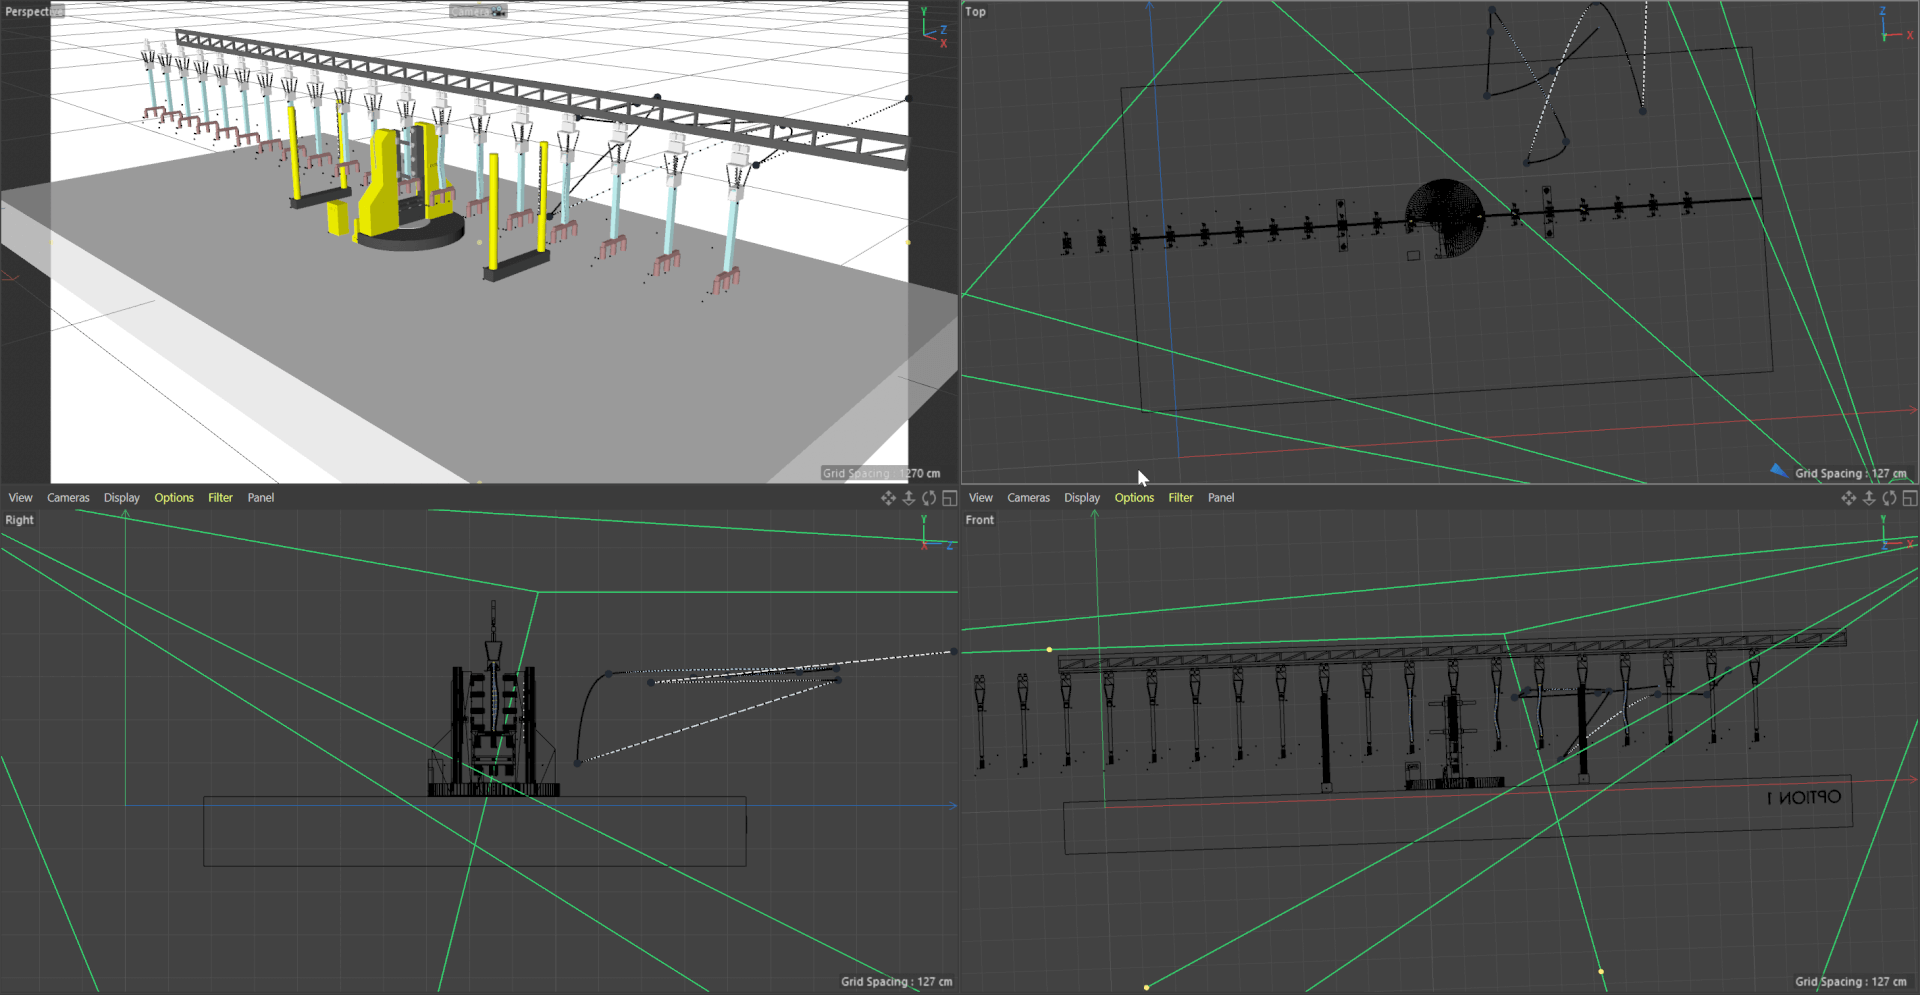The image size is (1920, 995).
Task: Select the round black disc in Top view
Action: coord(1444,218)
